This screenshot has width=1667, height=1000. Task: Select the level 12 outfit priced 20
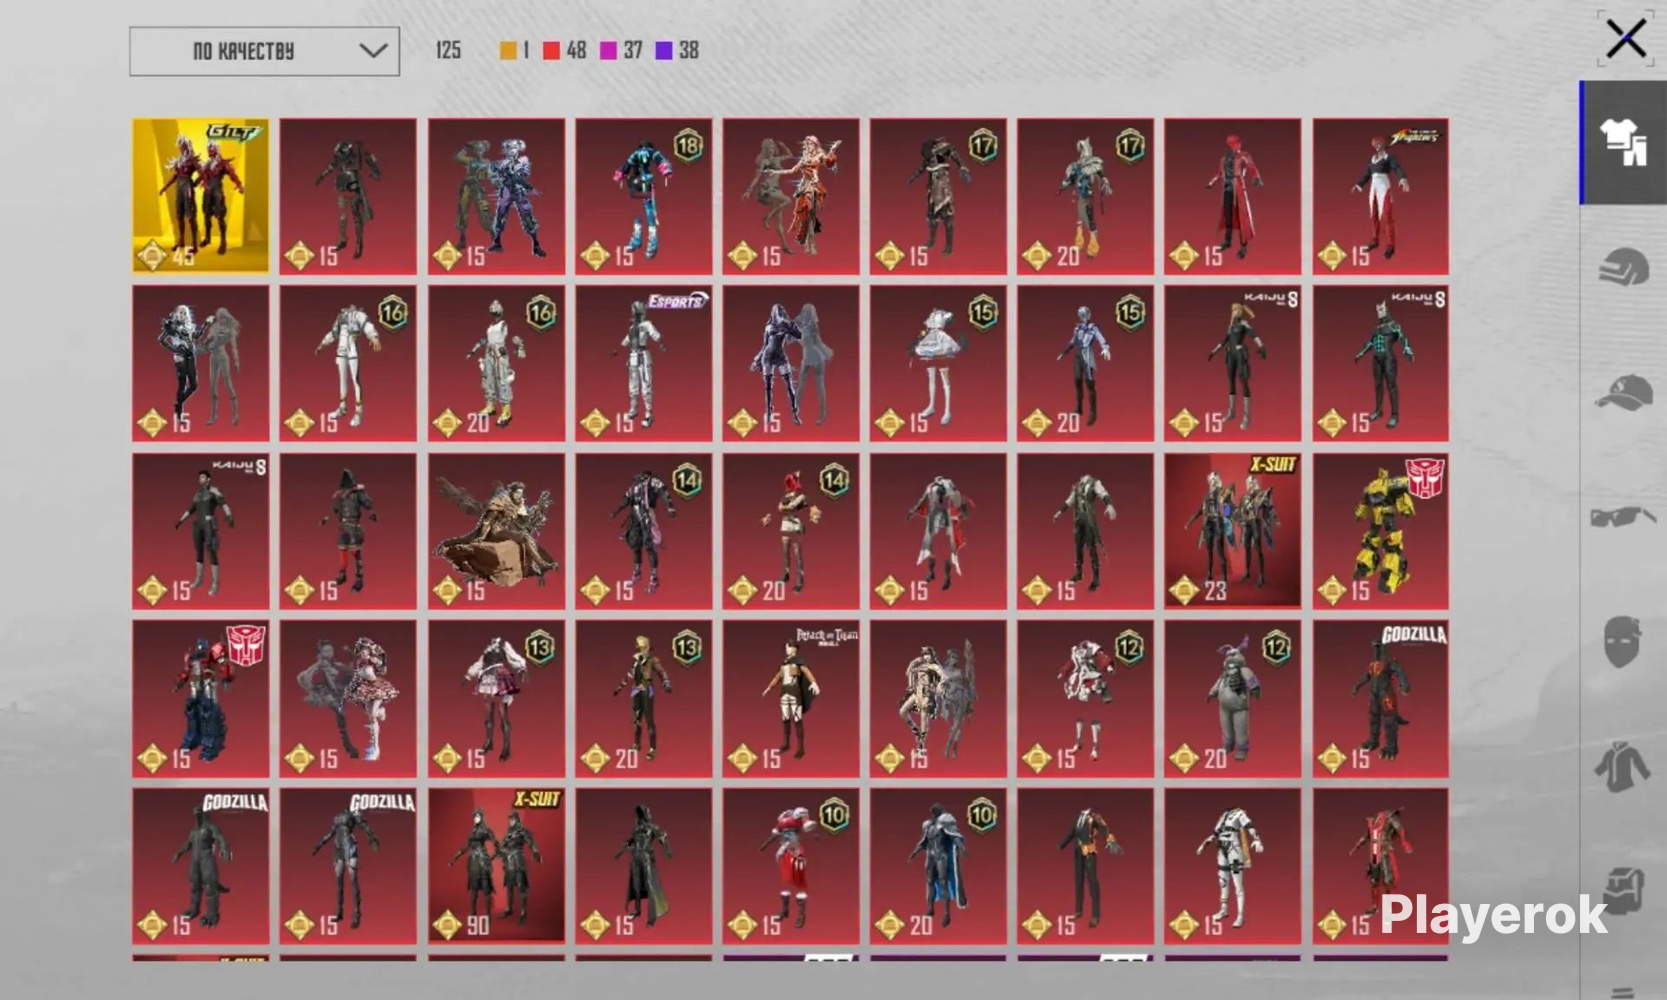click(x=1232, y=698)
